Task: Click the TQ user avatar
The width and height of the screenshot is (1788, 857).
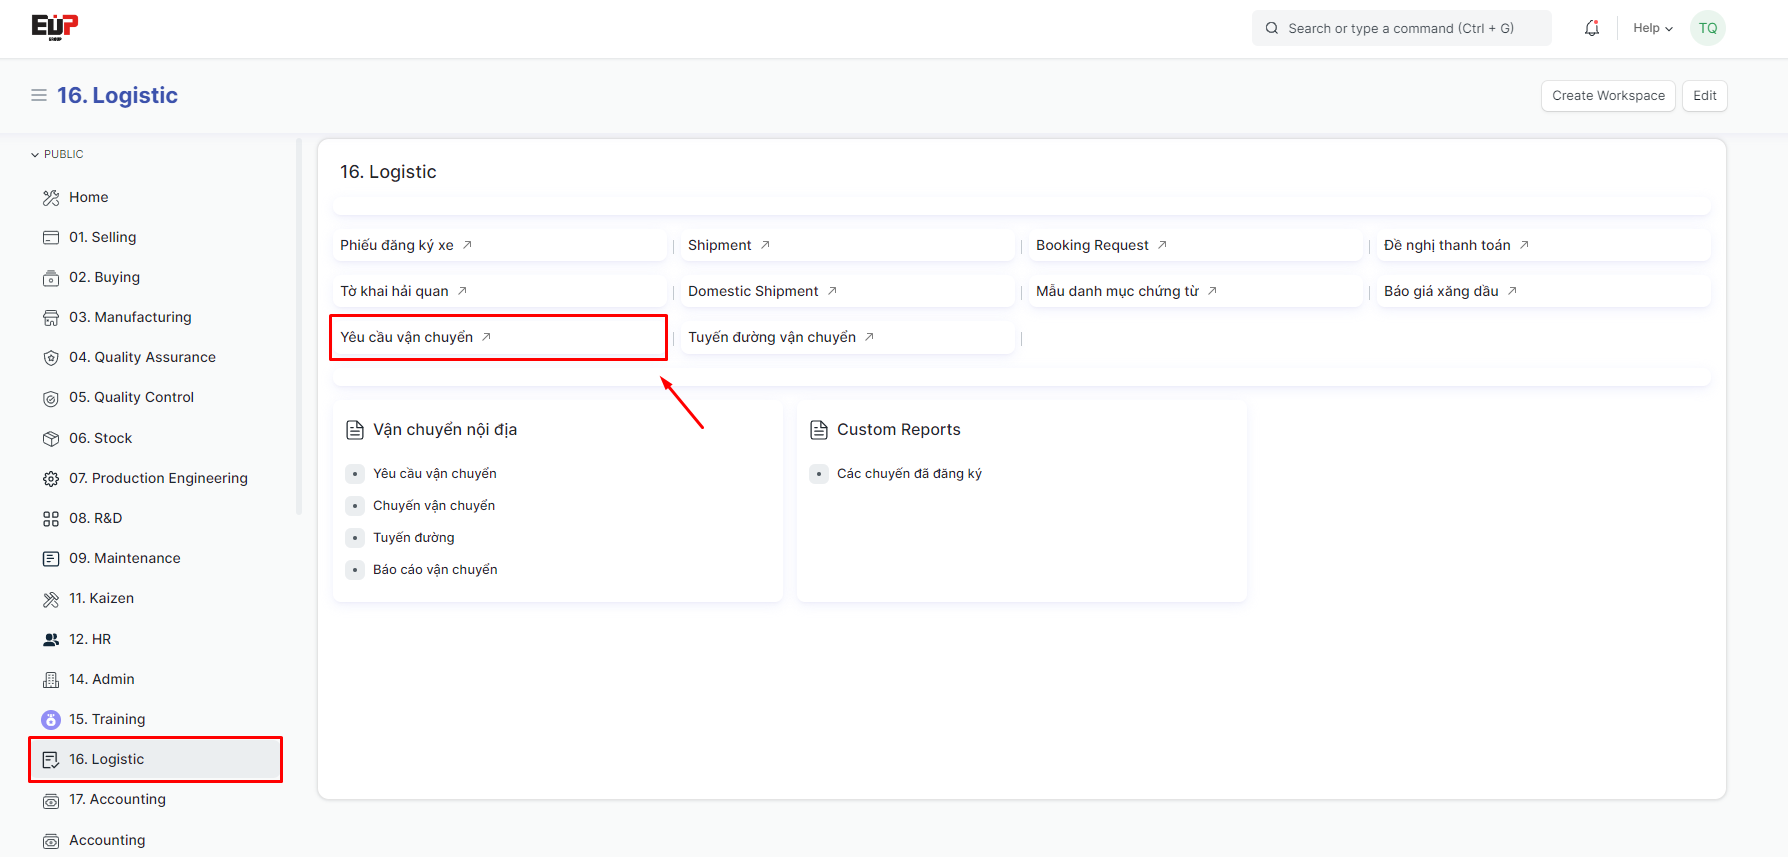Action: tap(1707, 28)
